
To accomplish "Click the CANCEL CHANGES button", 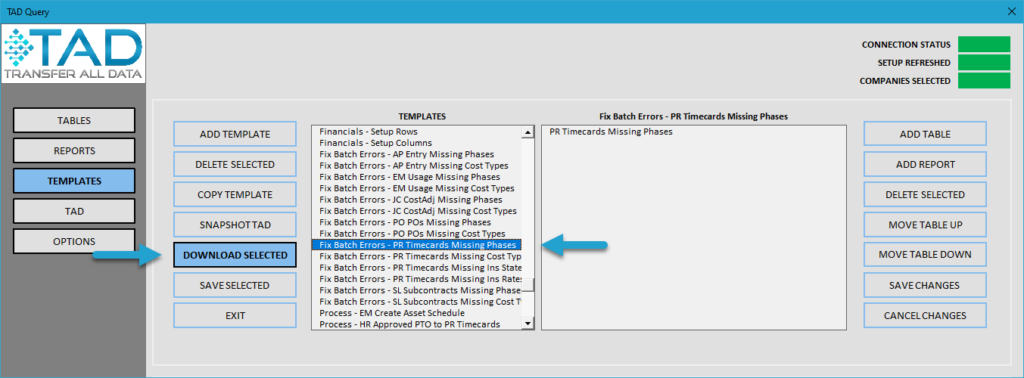I will (x=925, y=315).
